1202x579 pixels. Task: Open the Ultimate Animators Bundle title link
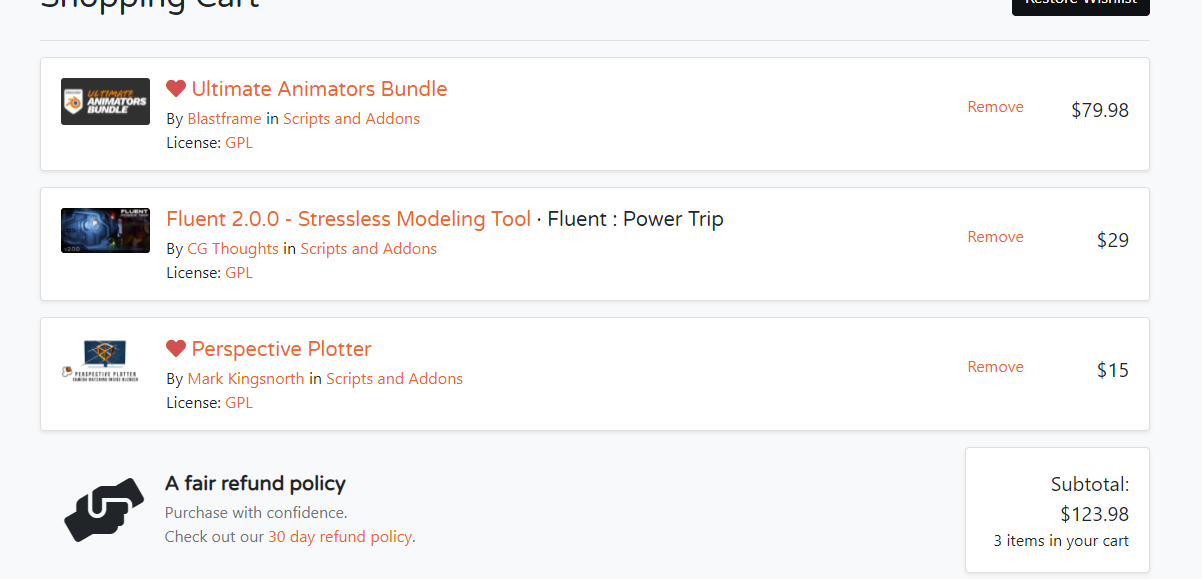[319, 89]
